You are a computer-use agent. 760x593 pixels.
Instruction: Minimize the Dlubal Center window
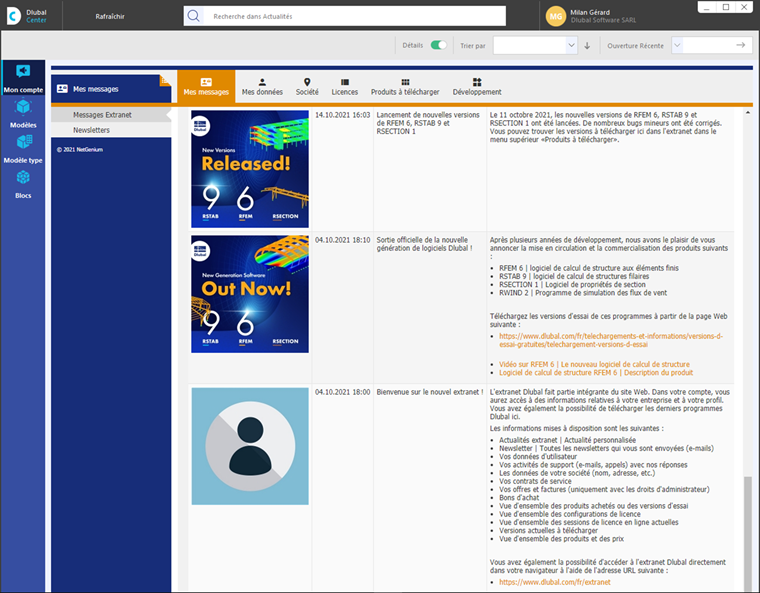click(x=707, y=7)
